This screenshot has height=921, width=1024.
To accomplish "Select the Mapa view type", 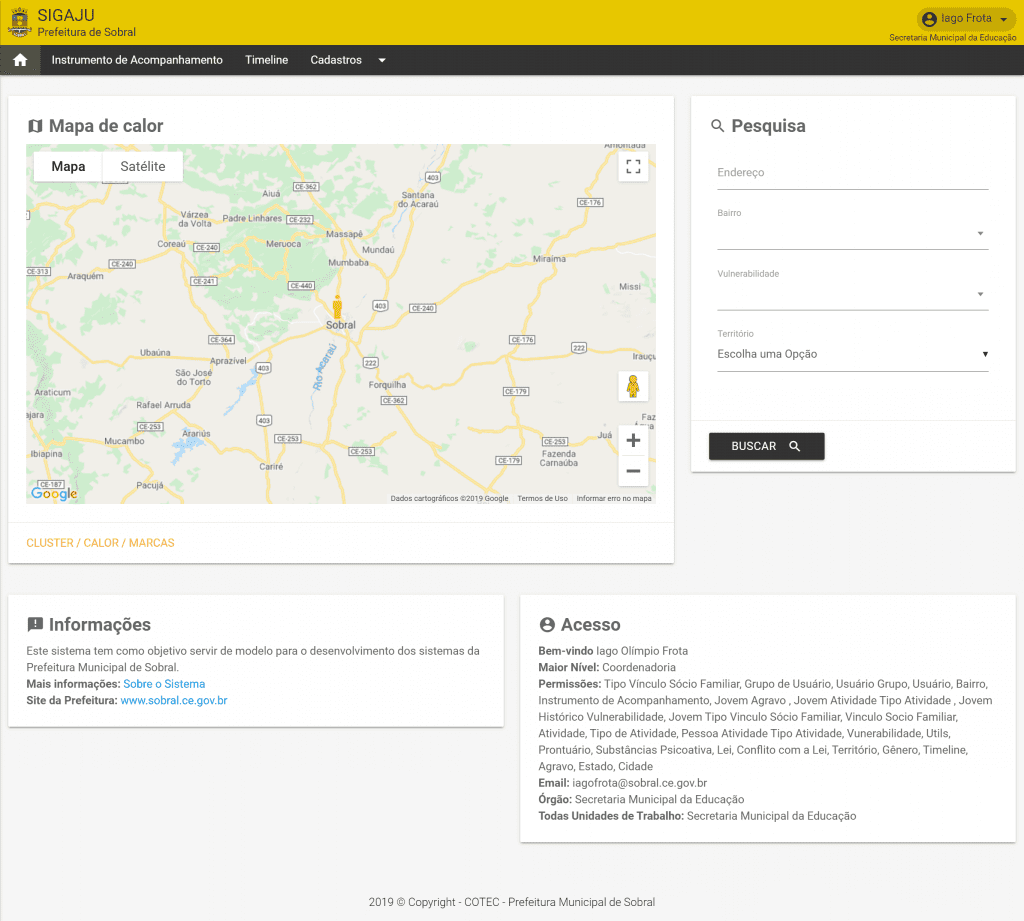I will 68,167.
